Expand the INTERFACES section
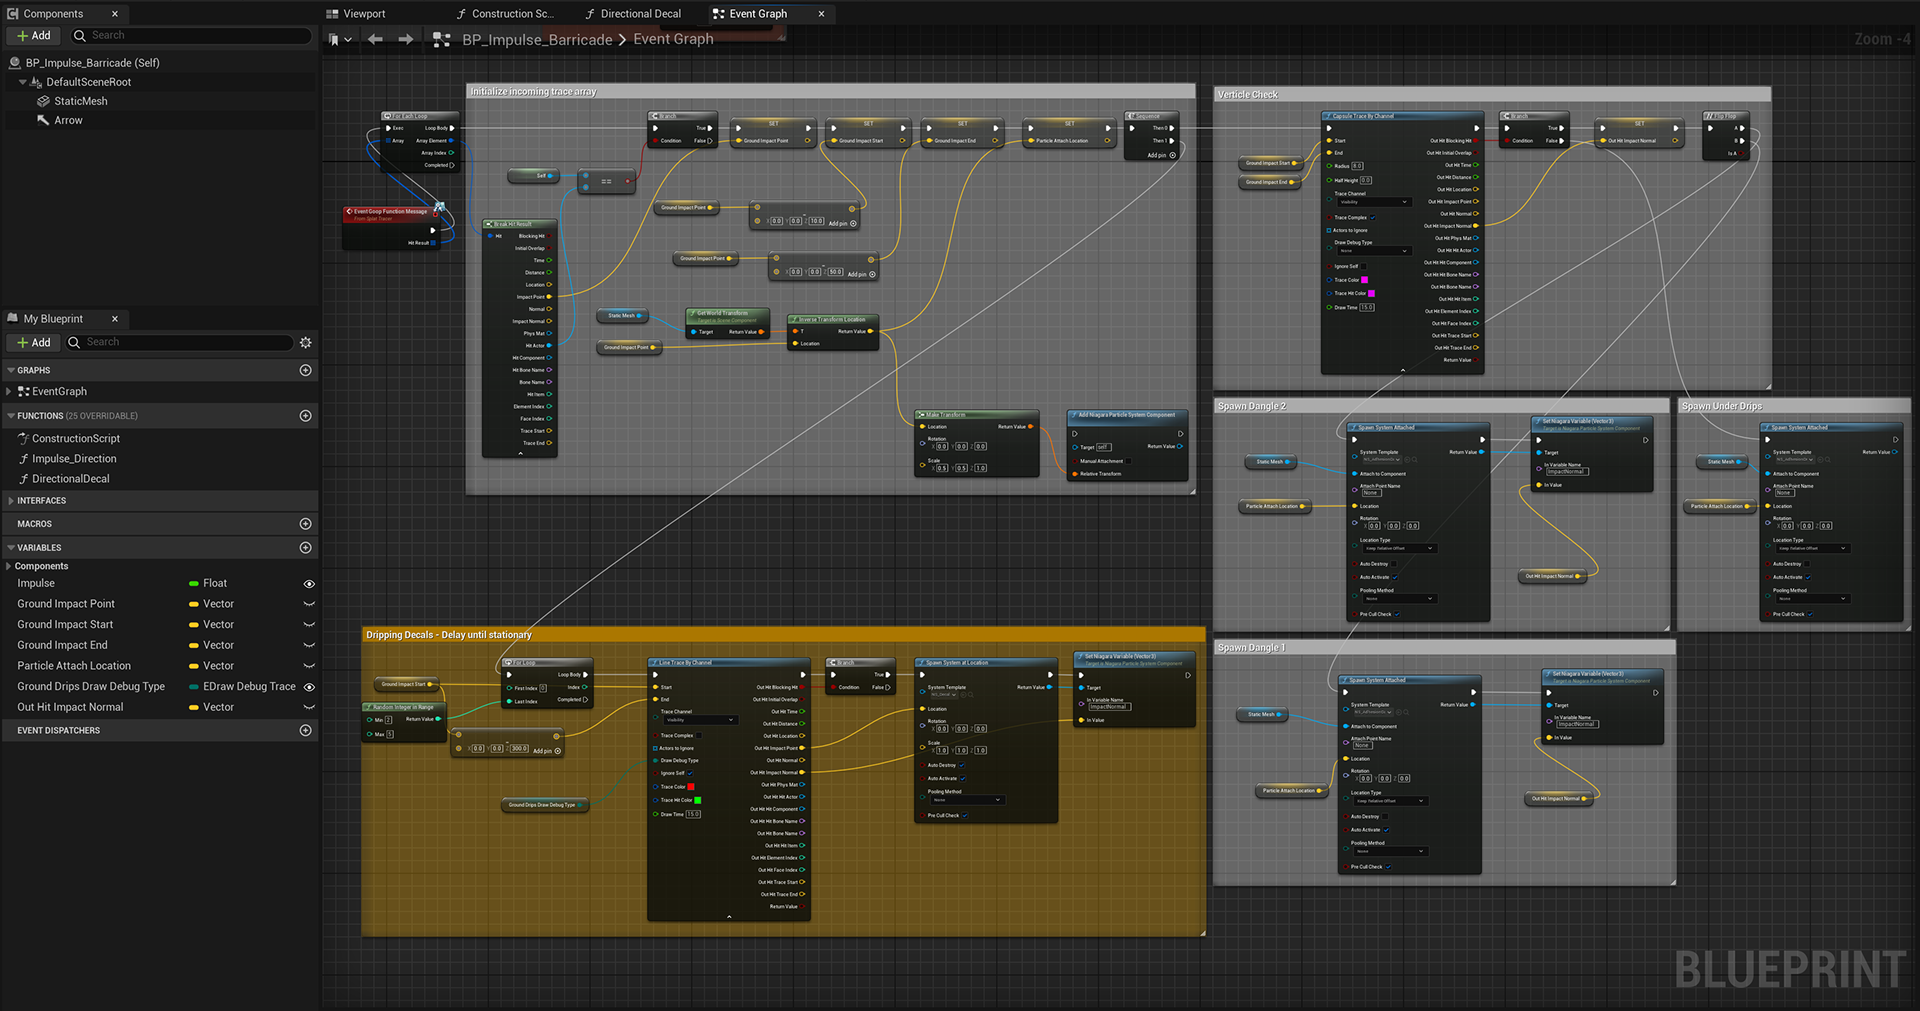 click(11, 501)
